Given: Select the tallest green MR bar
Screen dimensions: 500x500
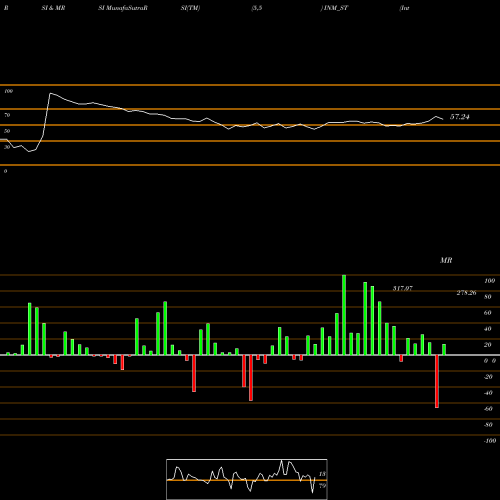Looking at the screenshot, I should (344, 315).
